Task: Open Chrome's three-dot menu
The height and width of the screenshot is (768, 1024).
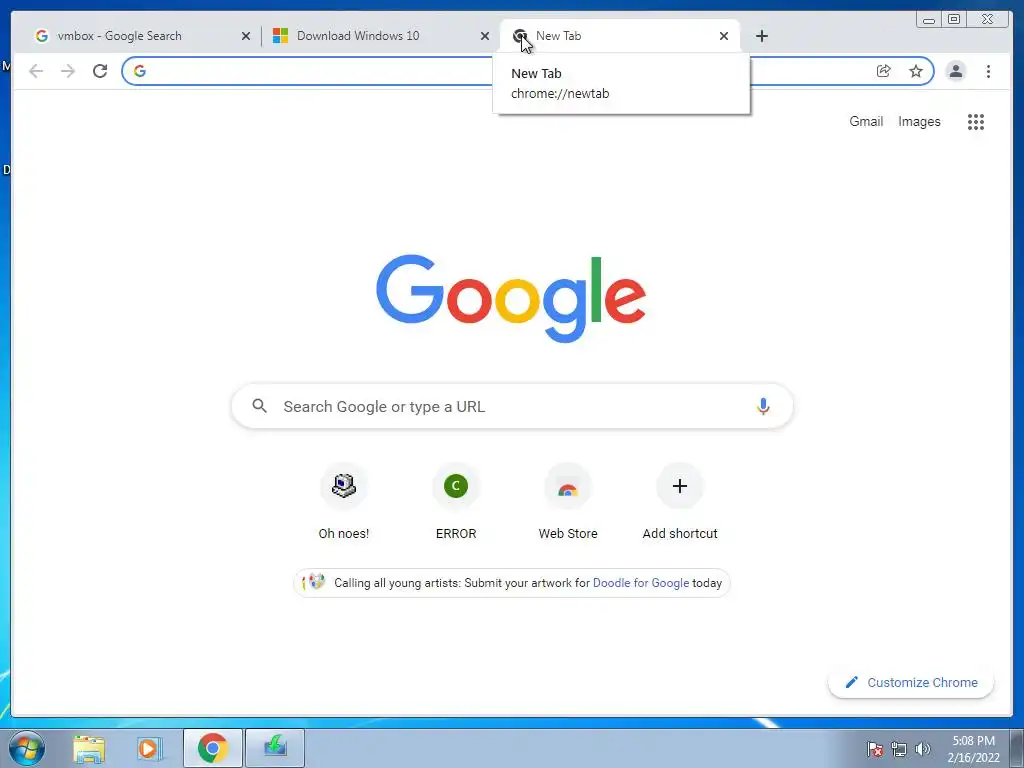Action: [x=988, y=71]
